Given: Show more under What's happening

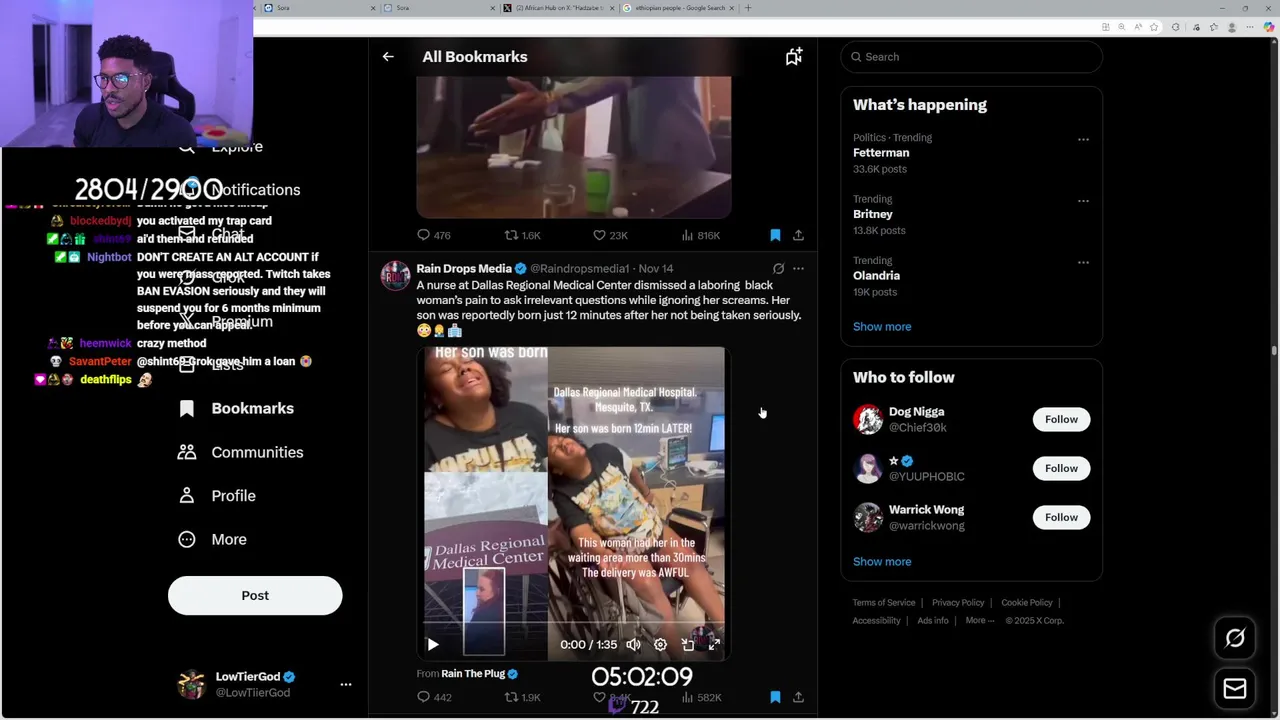Looking at the screenshot, I should point(882,327).
